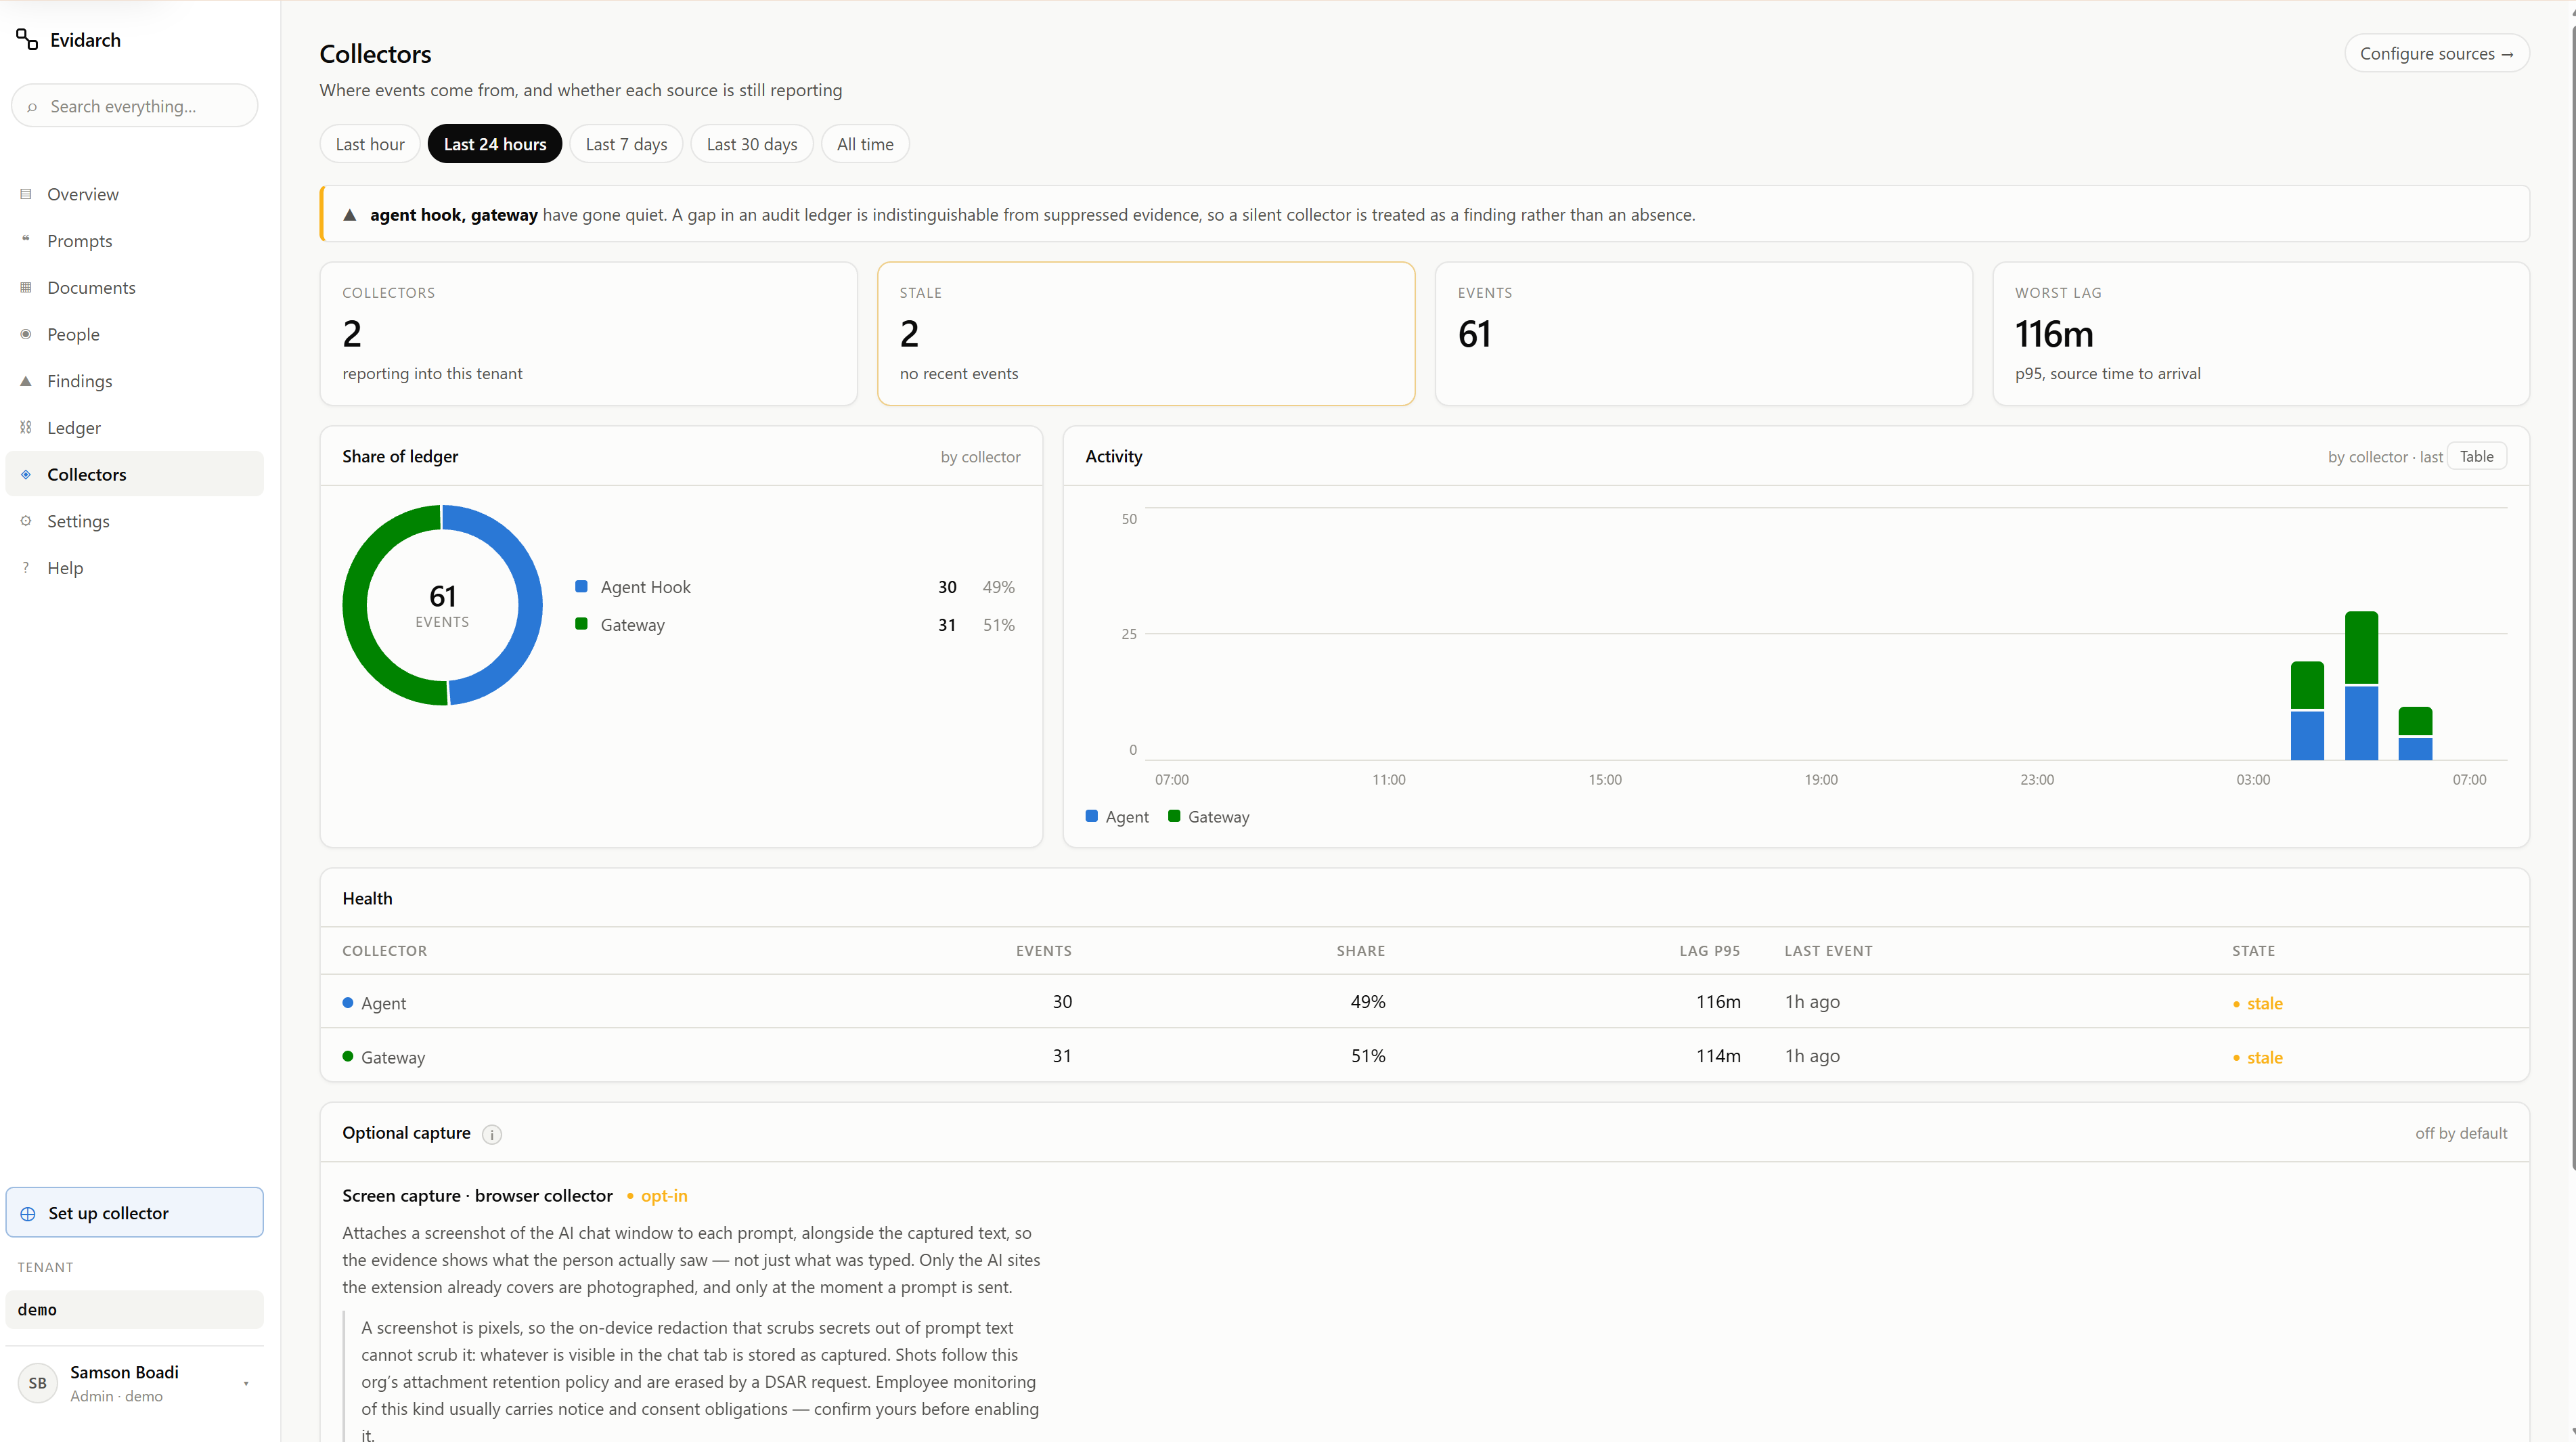Click the blue Agent swatch under Activity chart

(1091, 816)
